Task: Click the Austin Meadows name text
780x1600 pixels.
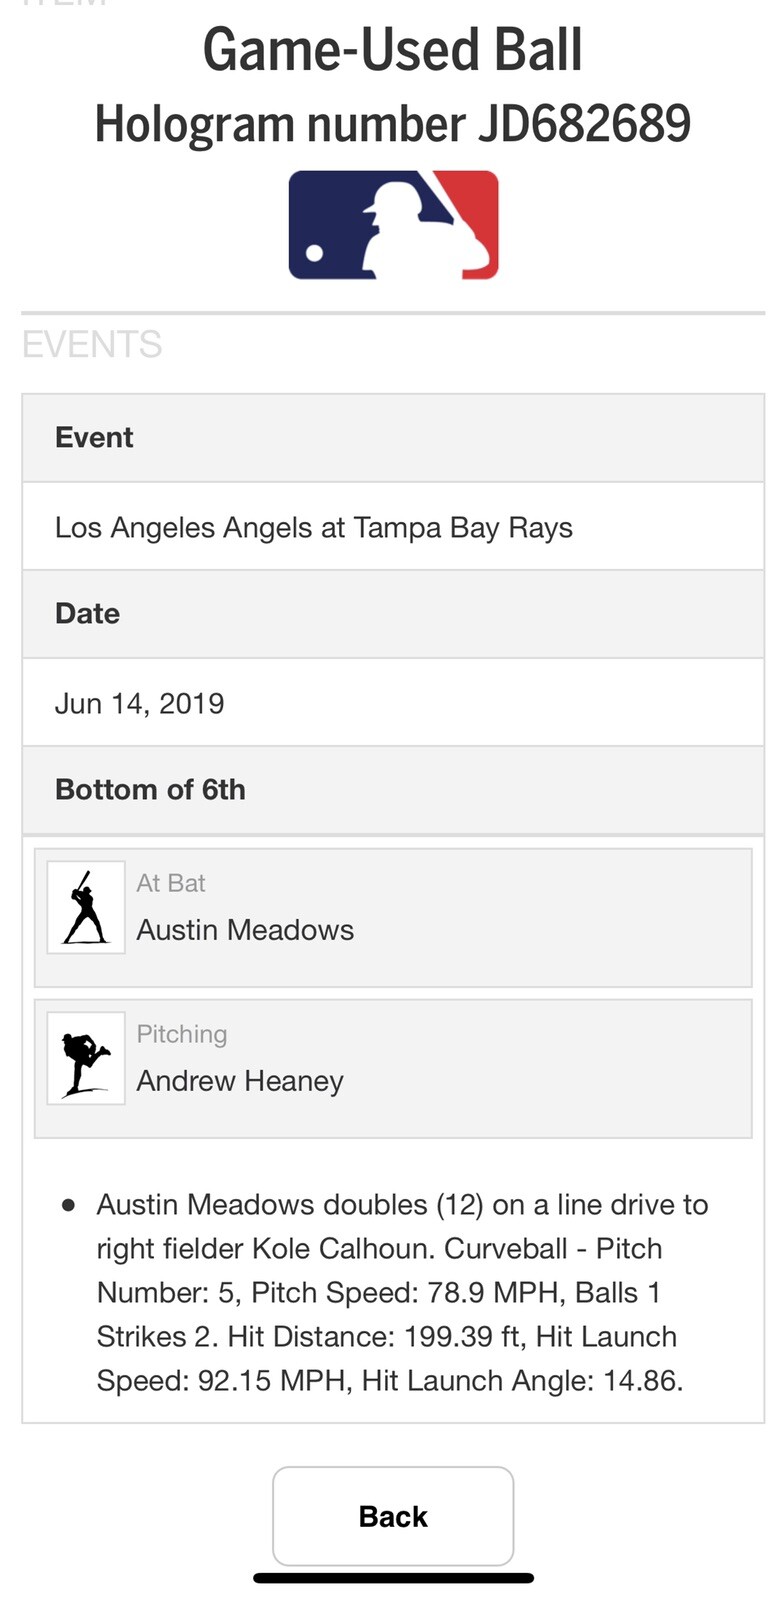Action: 245,930
